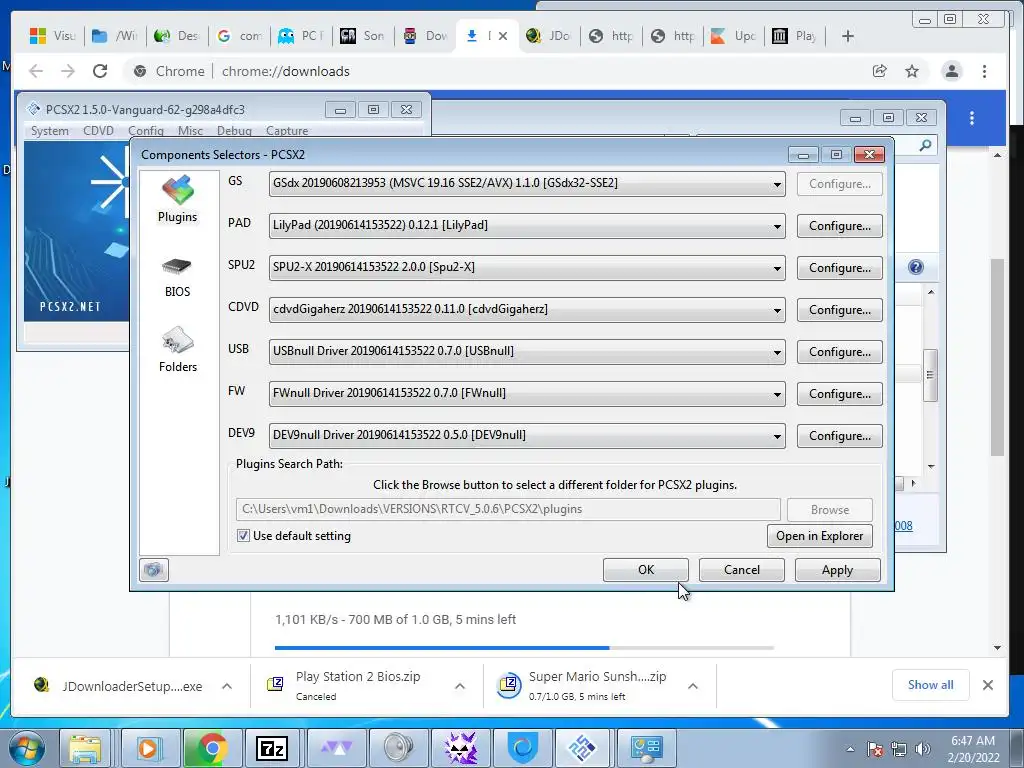Click the taskbar clock and date

[972, 749]
